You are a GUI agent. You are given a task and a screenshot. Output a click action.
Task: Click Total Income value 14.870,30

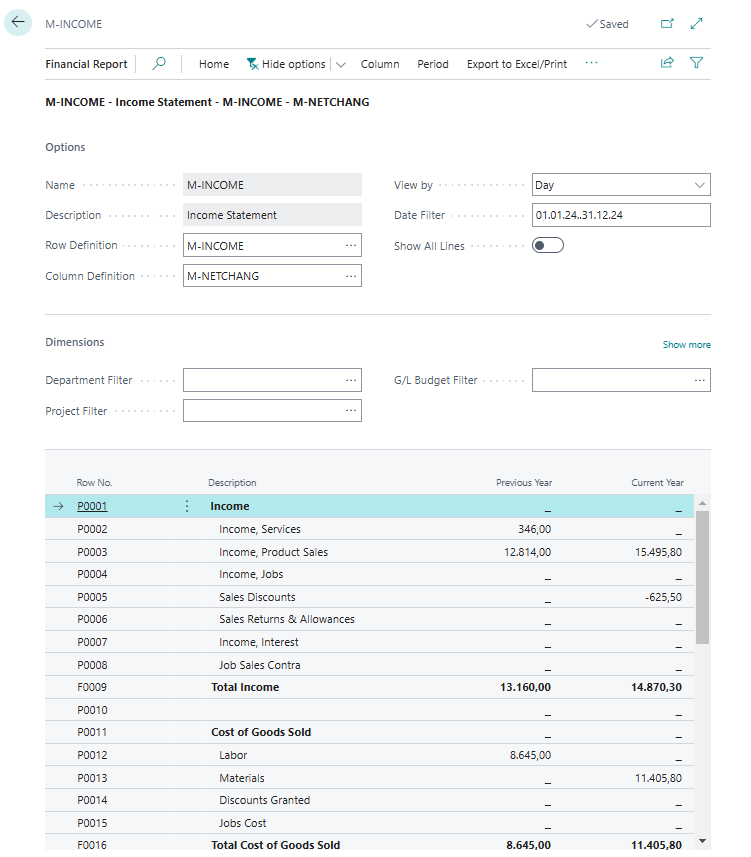(x=656, y=687)
